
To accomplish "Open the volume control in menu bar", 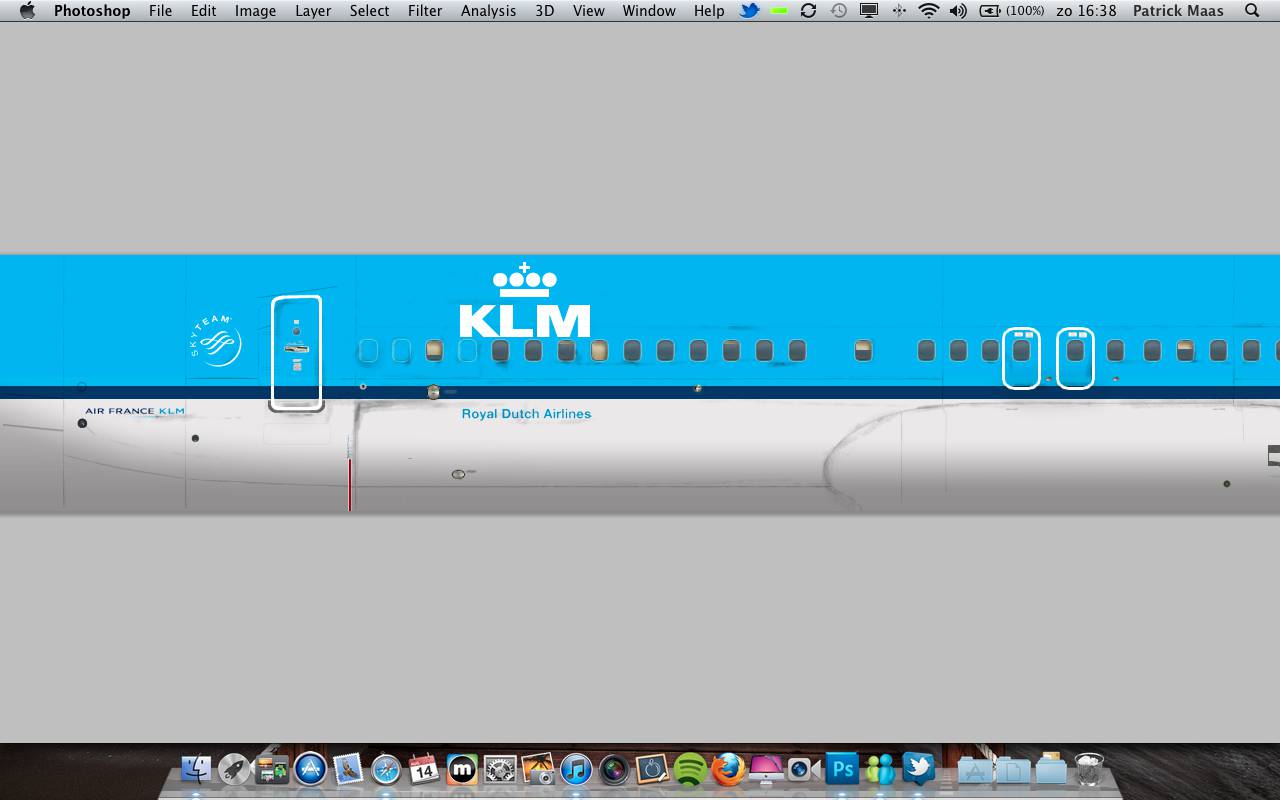I will click(x=958, y=11).
